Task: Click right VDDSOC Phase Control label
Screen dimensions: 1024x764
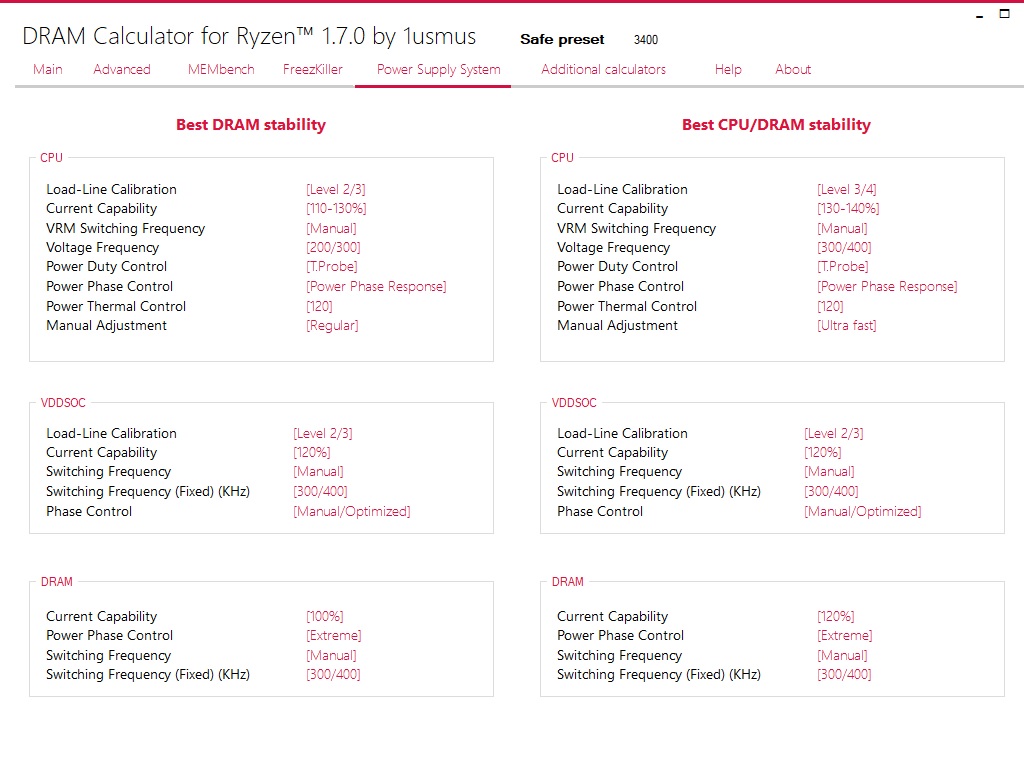Action: point(600,511)
